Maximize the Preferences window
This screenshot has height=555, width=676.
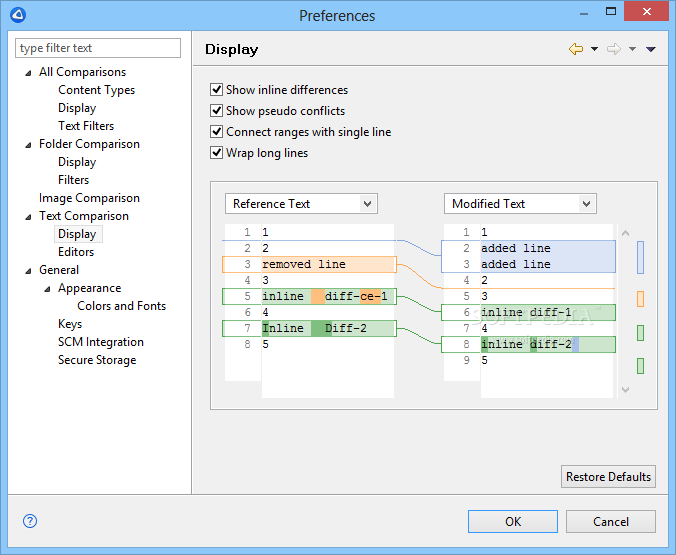(x=611, y=12)
